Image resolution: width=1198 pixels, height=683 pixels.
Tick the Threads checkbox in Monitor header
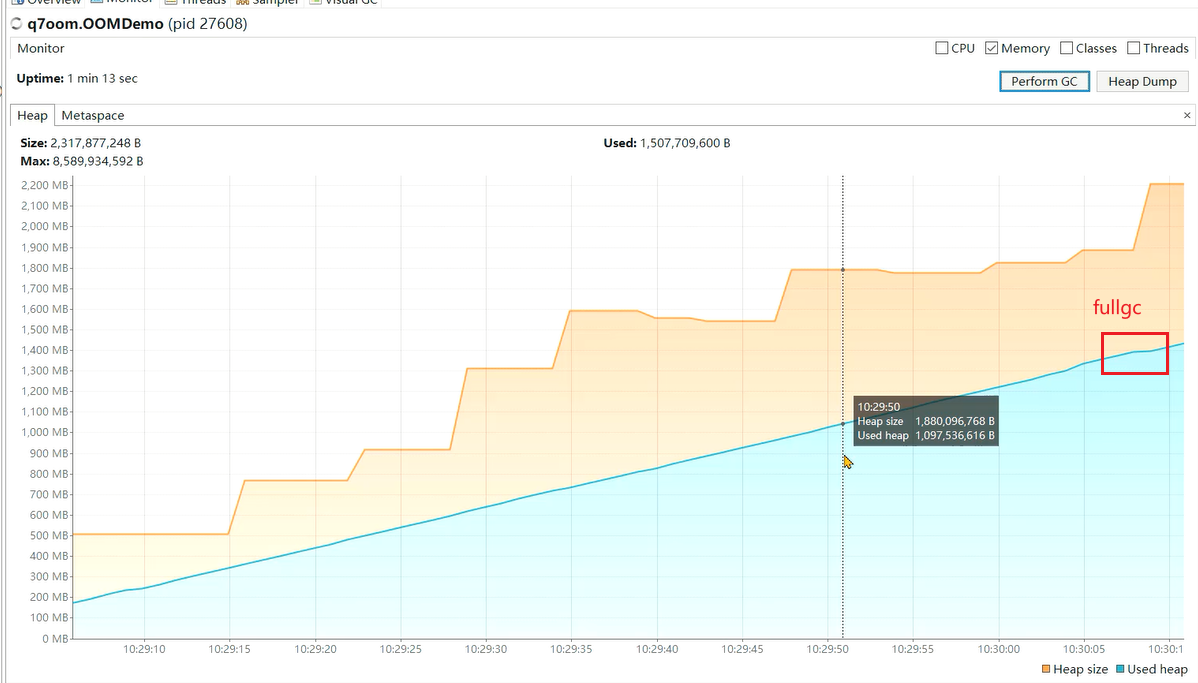pos(1133,48)
